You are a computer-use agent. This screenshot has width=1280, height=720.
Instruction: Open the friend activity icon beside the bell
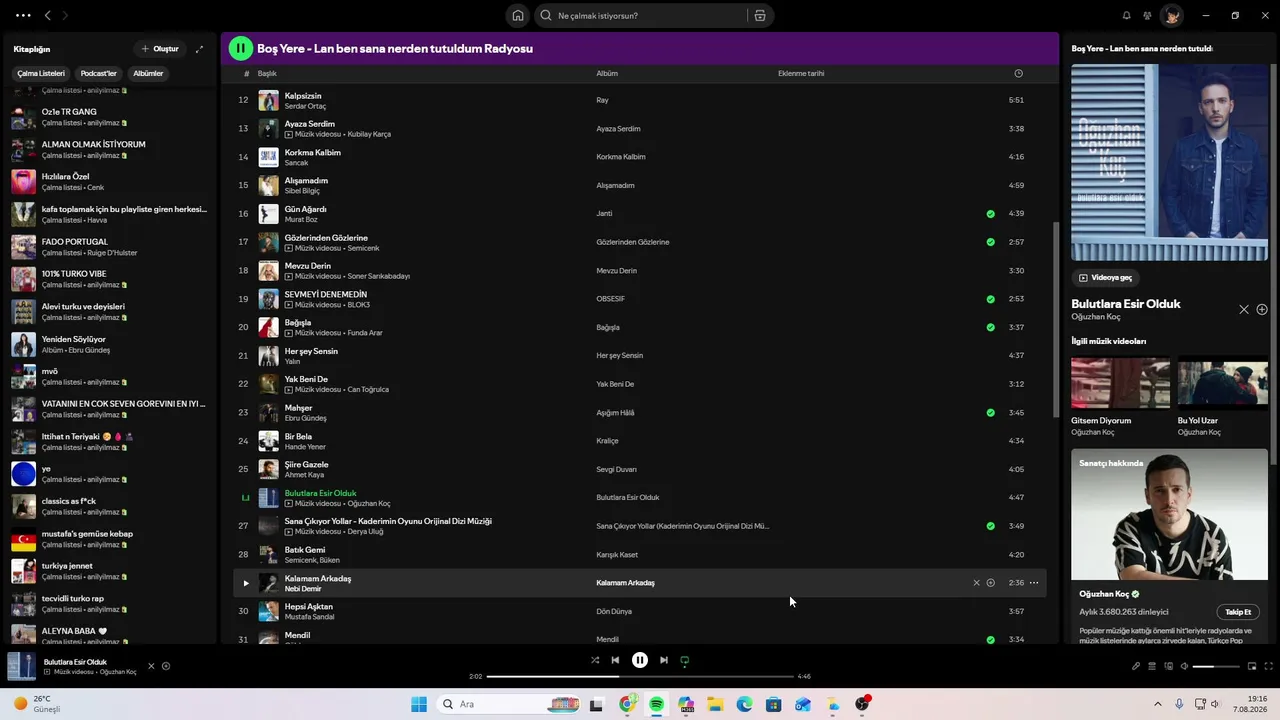pos(1147,15)
